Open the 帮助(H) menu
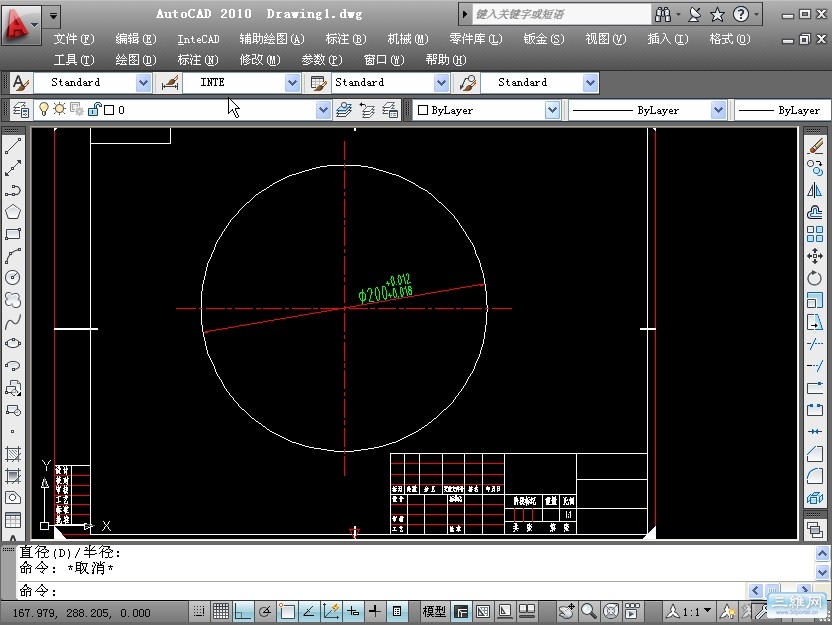 pyautogui.click(x=446, y=60)
